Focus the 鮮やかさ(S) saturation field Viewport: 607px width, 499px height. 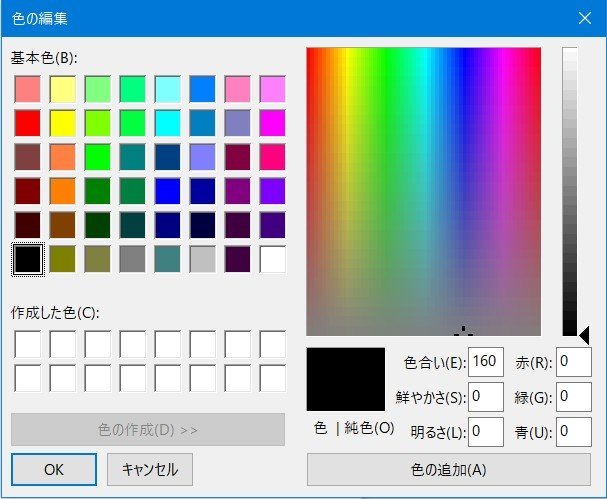tap(486, 397)
